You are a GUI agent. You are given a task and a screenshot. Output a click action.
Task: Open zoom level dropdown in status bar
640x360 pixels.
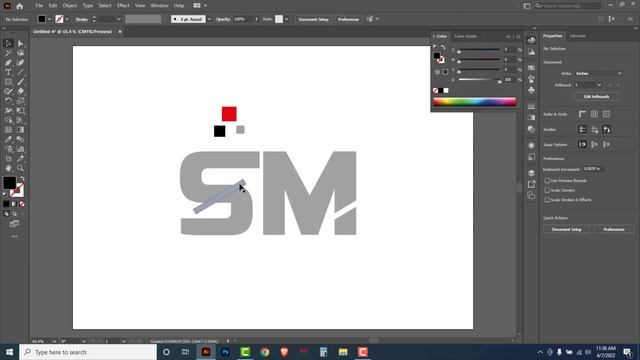(54, 341)
